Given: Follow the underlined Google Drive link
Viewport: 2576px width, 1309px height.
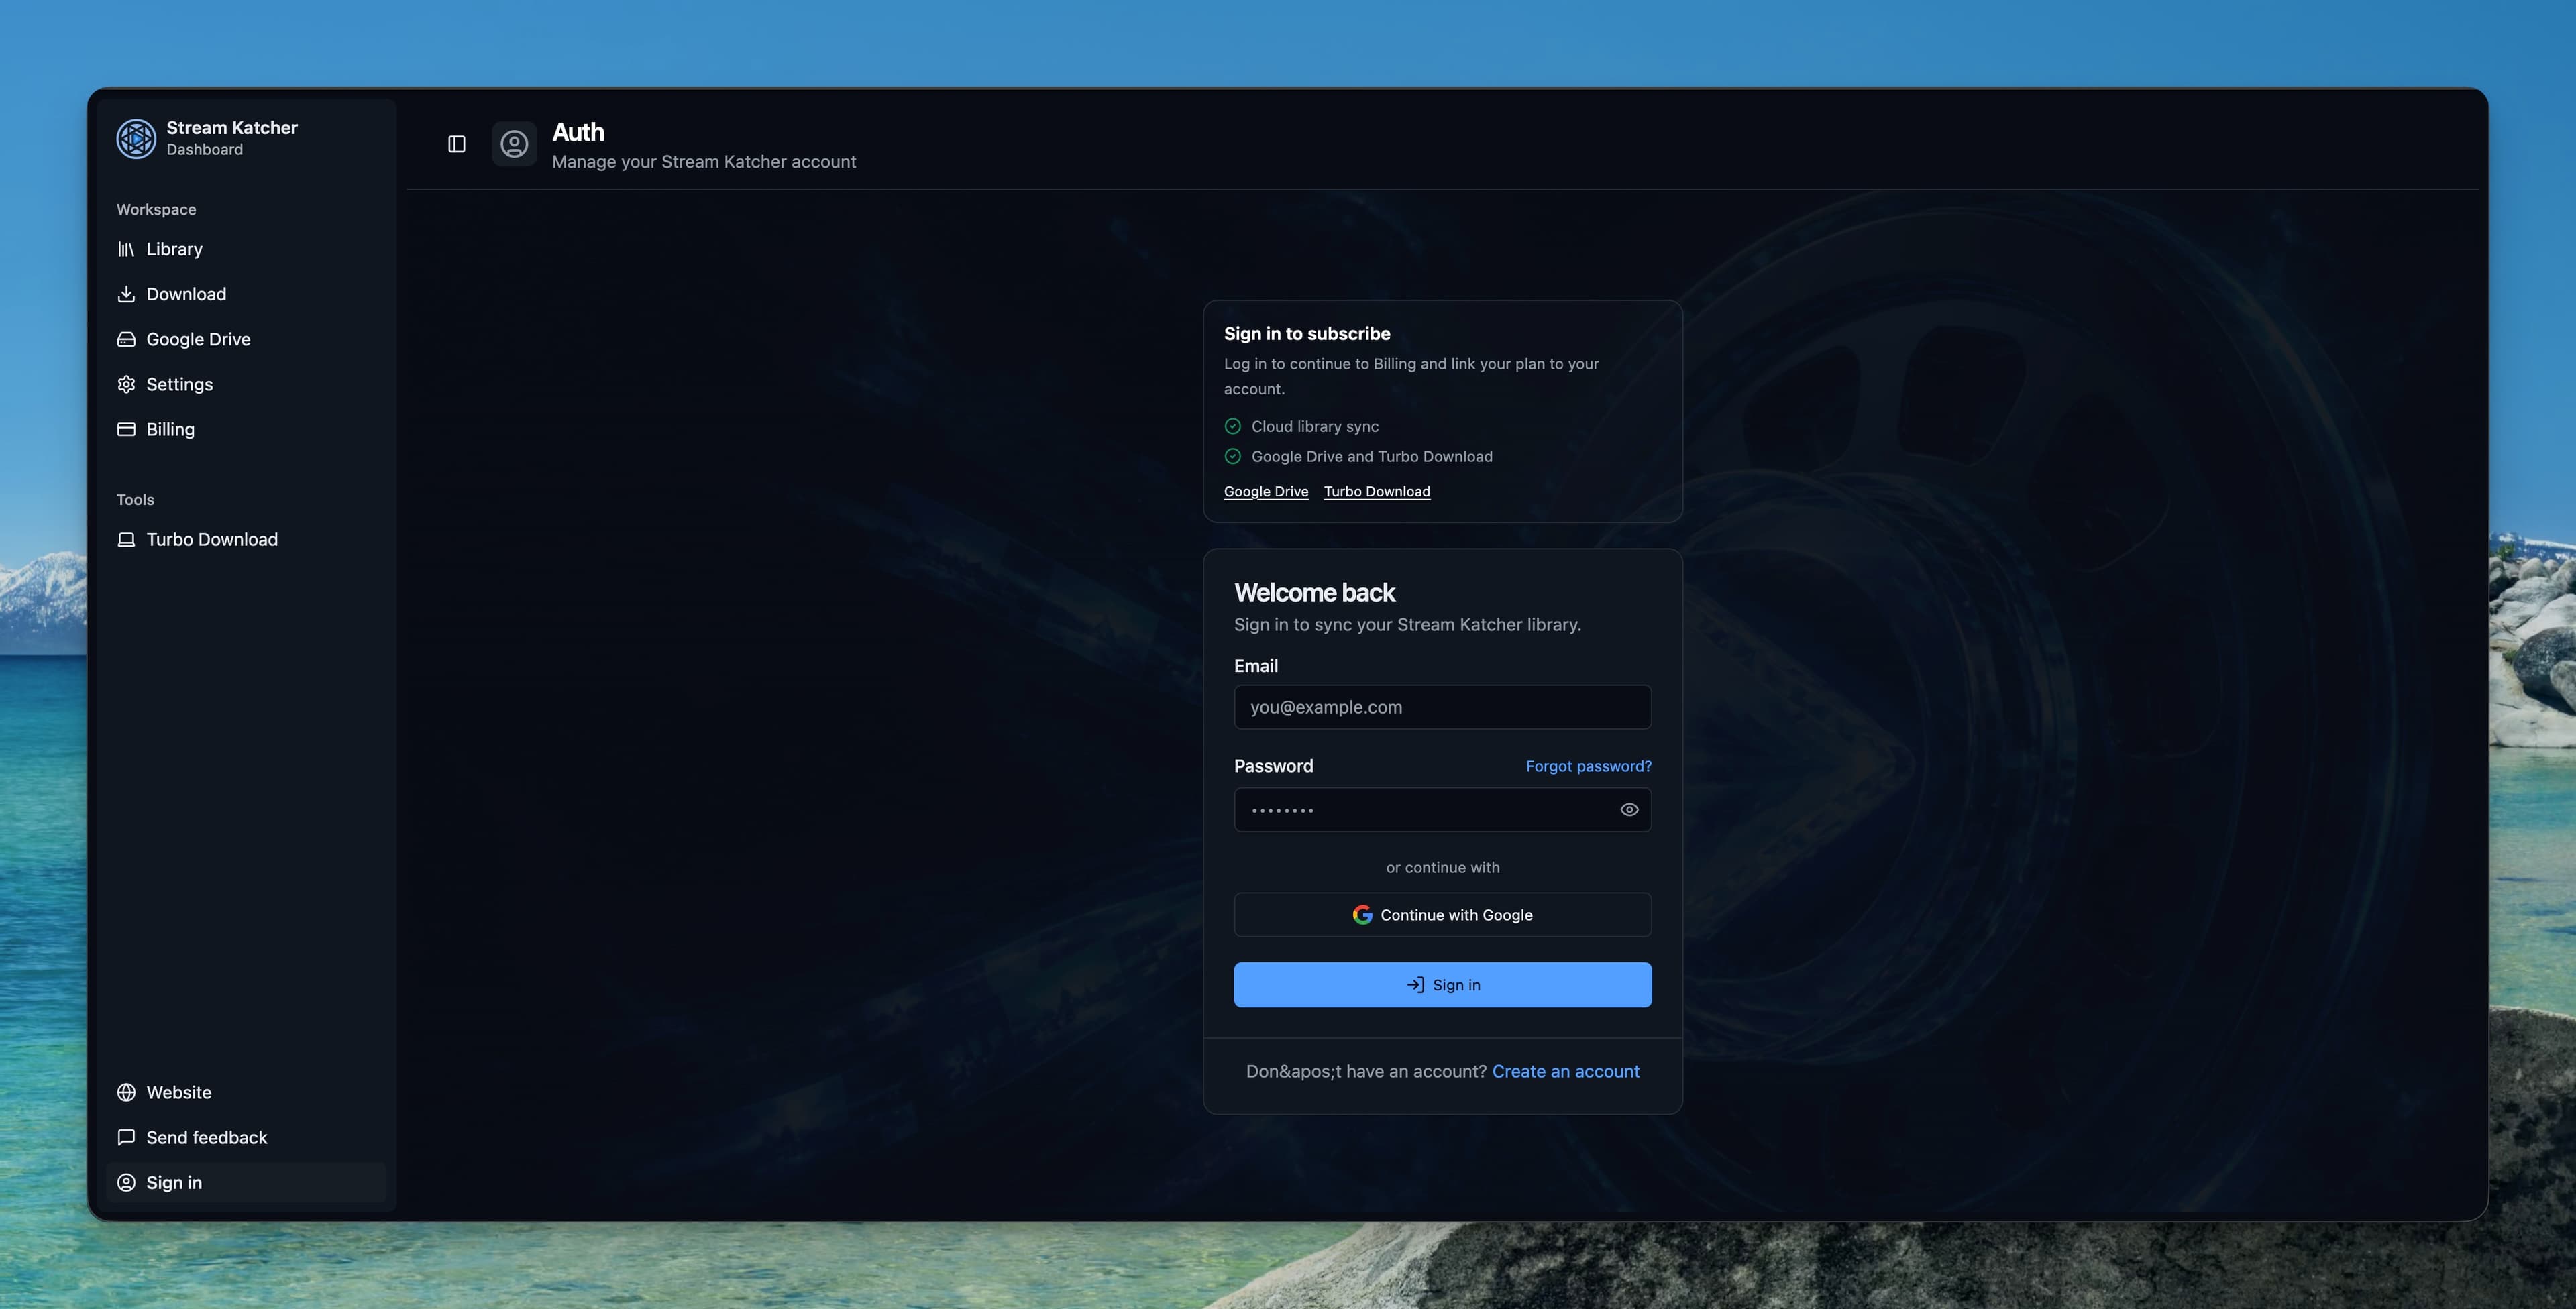Looking at the screenshot, I should pos(1266,491).
